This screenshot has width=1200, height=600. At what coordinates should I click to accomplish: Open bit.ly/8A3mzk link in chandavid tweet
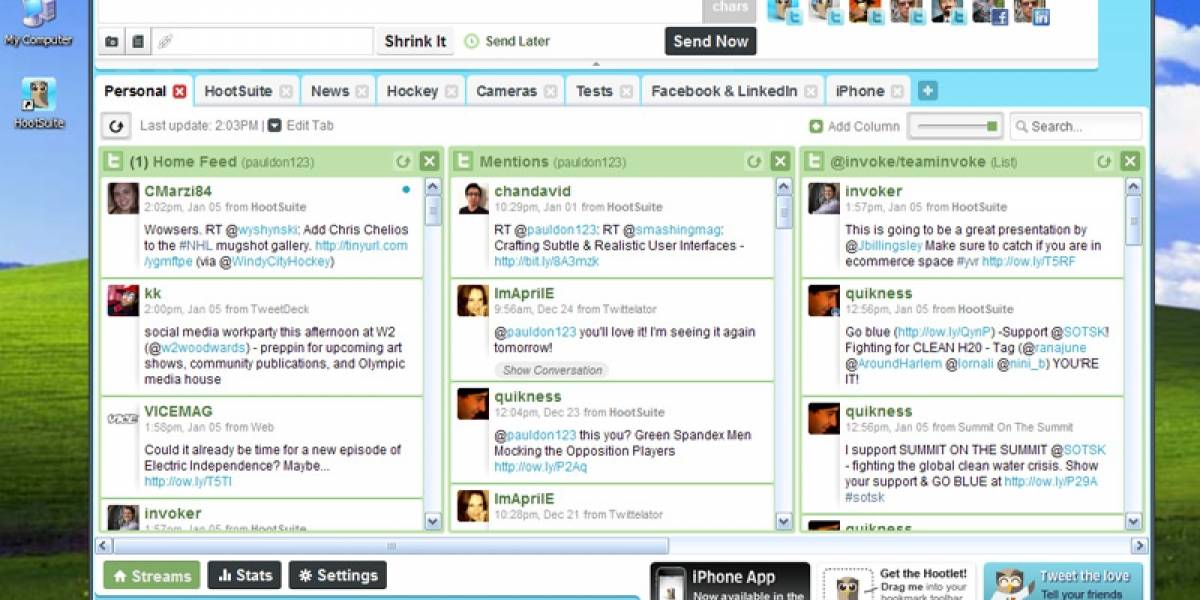click(546, 261)
